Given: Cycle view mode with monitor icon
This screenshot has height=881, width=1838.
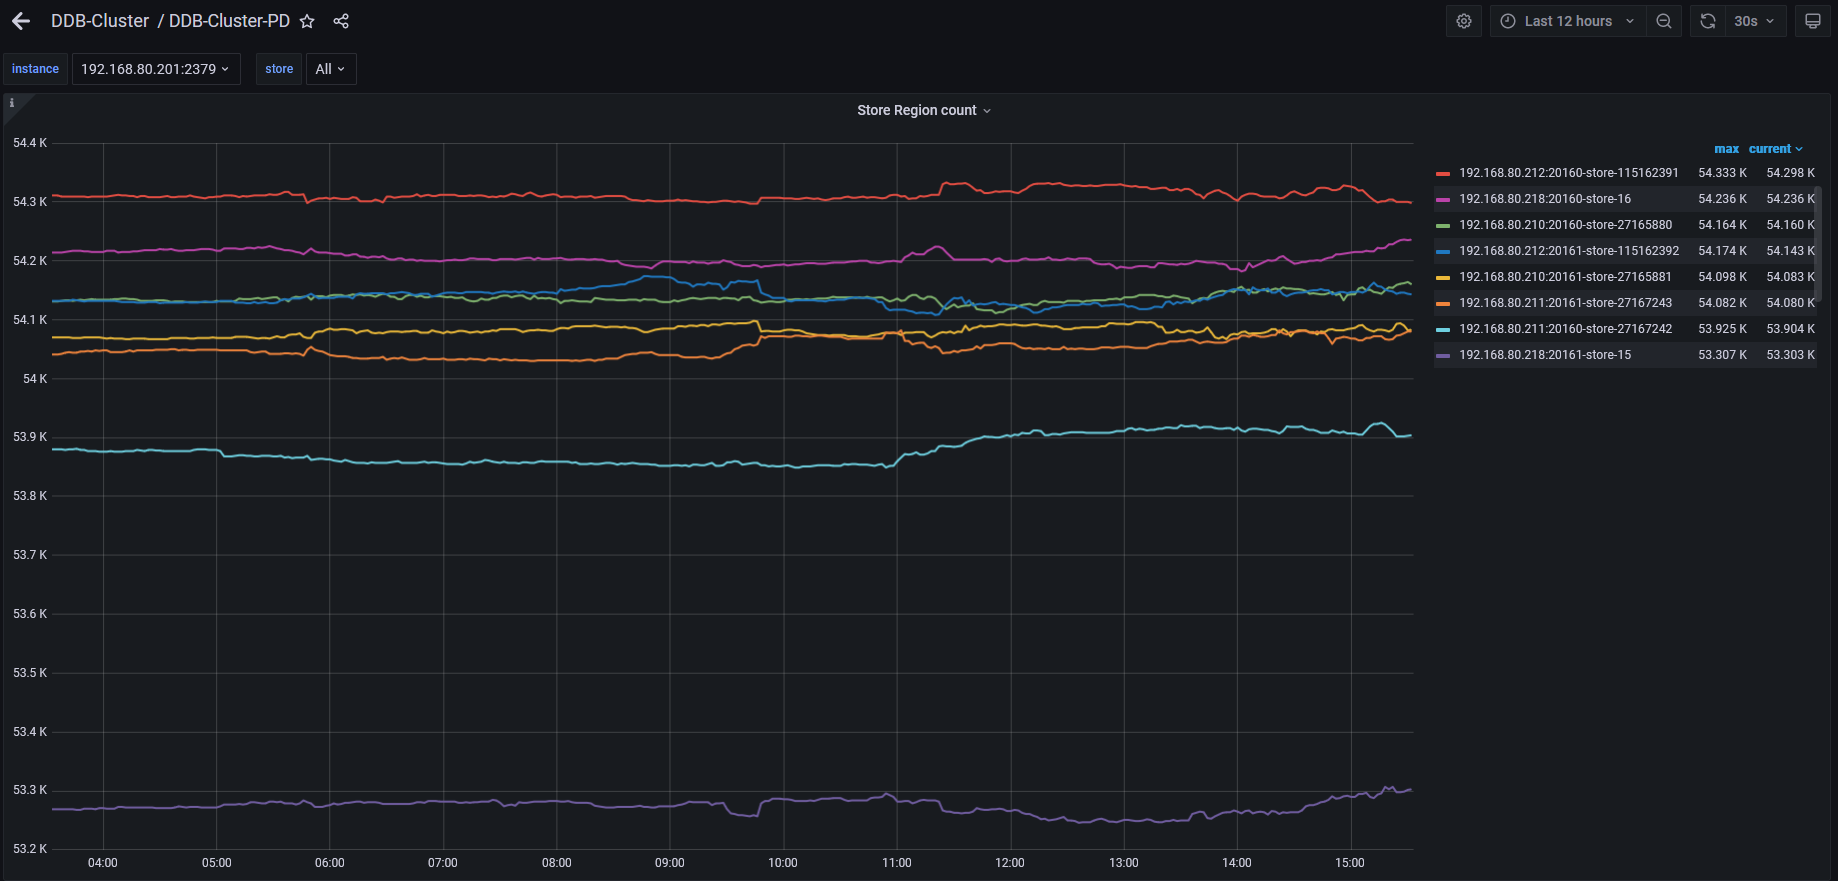Looking at the screenshot, I should point(1812,21).
